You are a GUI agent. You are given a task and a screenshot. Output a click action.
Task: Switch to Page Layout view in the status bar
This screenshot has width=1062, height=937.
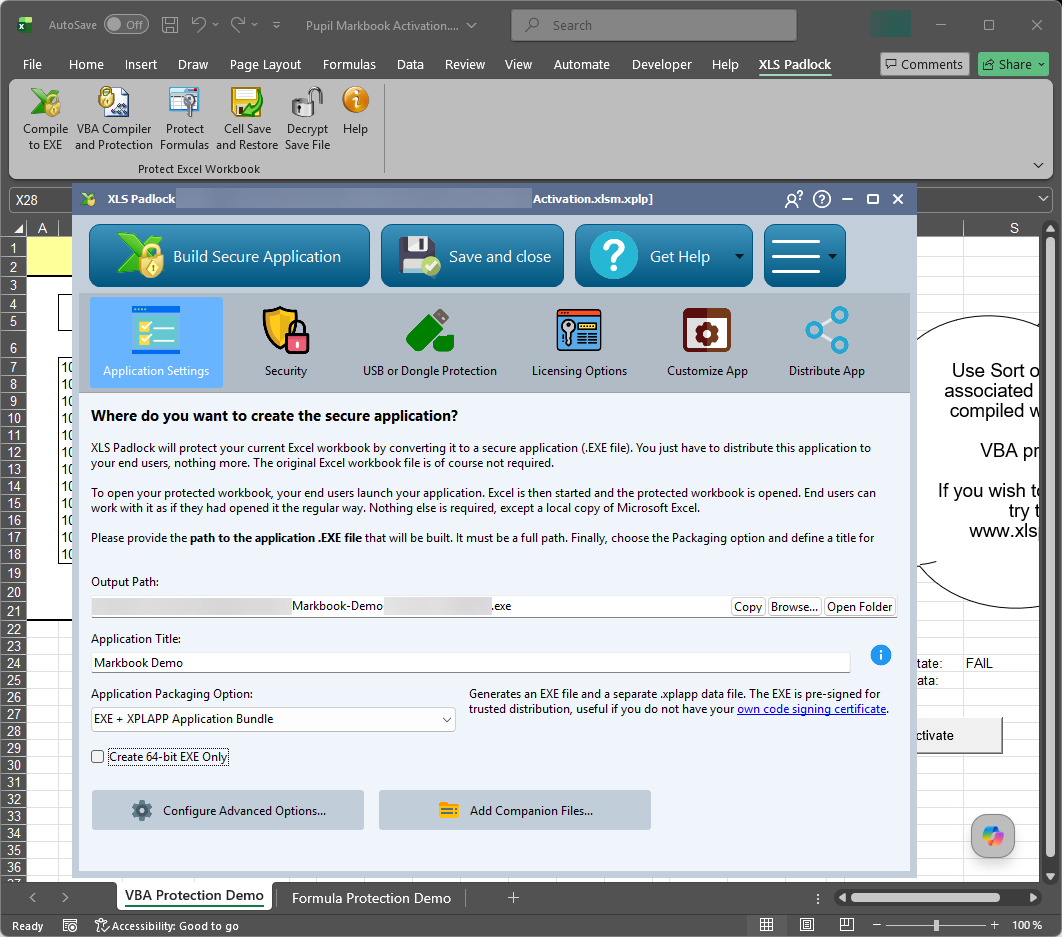(x=807, y=925)
